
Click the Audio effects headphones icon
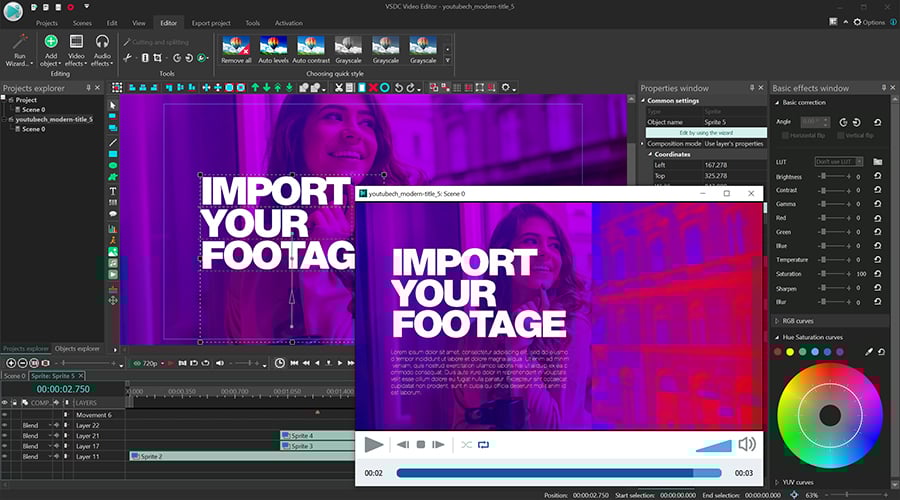tap(102, 42)
